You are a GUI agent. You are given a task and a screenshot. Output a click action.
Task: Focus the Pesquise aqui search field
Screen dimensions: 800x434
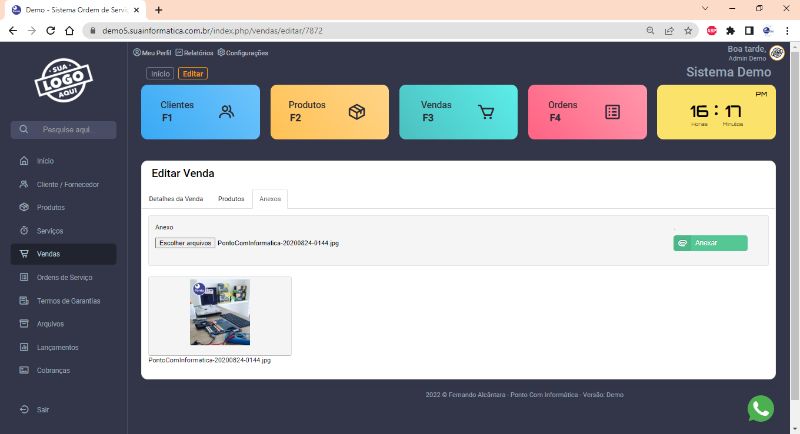click(x=75, y=130)
